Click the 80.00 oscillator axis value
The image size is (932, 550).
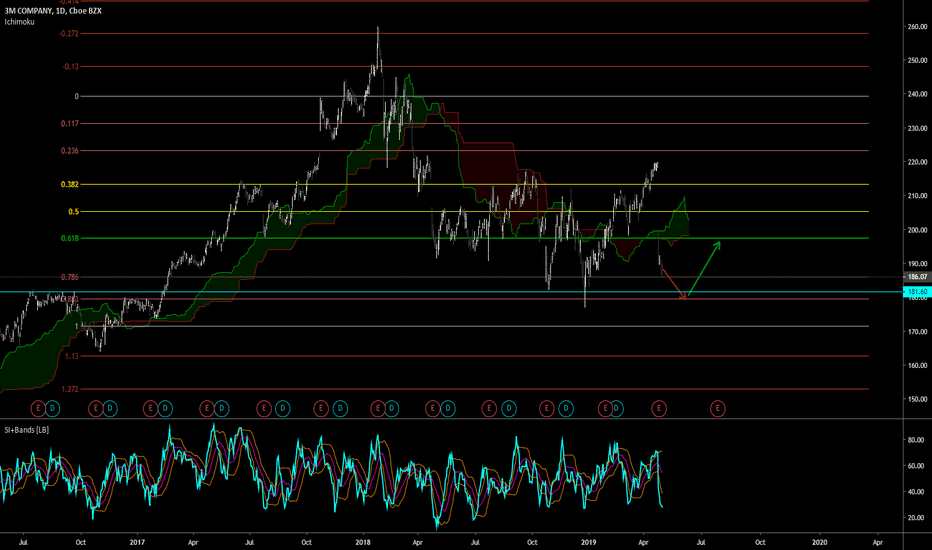point(916,440)
